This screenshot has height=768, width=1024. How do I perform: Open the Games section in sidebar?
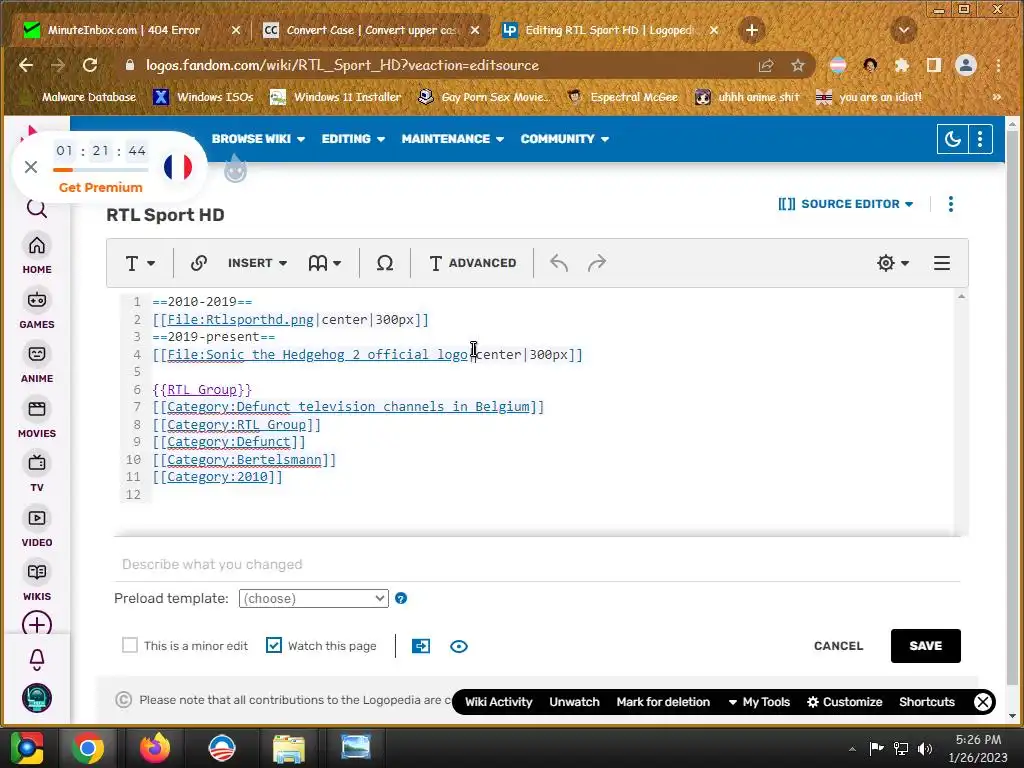click(37, 310)
